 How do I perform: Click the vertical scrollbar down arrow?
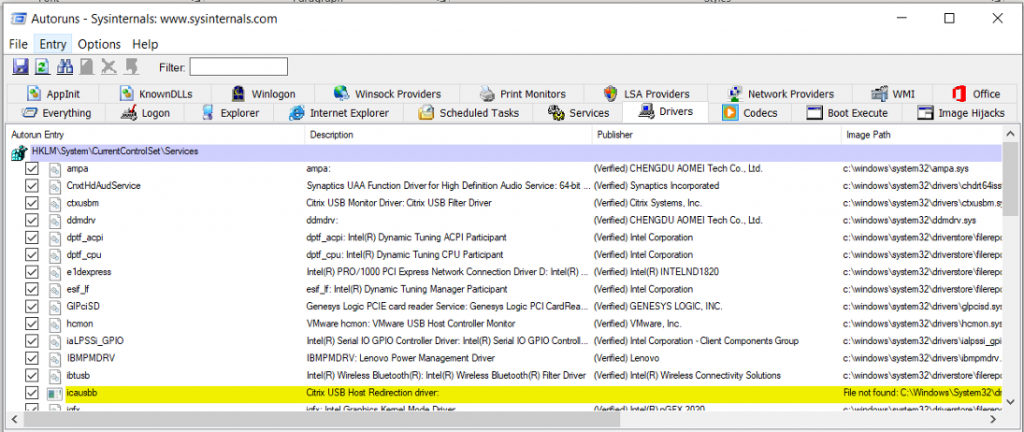pos(1010,403)
